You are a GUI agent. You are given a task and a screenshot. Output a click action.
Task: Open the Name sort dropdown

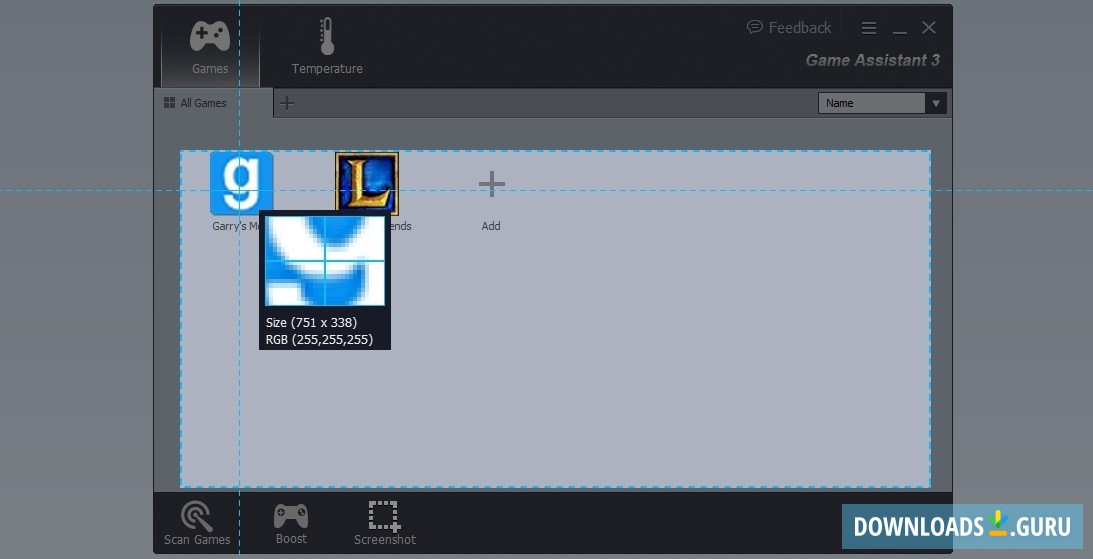click(x=882, y=103)
